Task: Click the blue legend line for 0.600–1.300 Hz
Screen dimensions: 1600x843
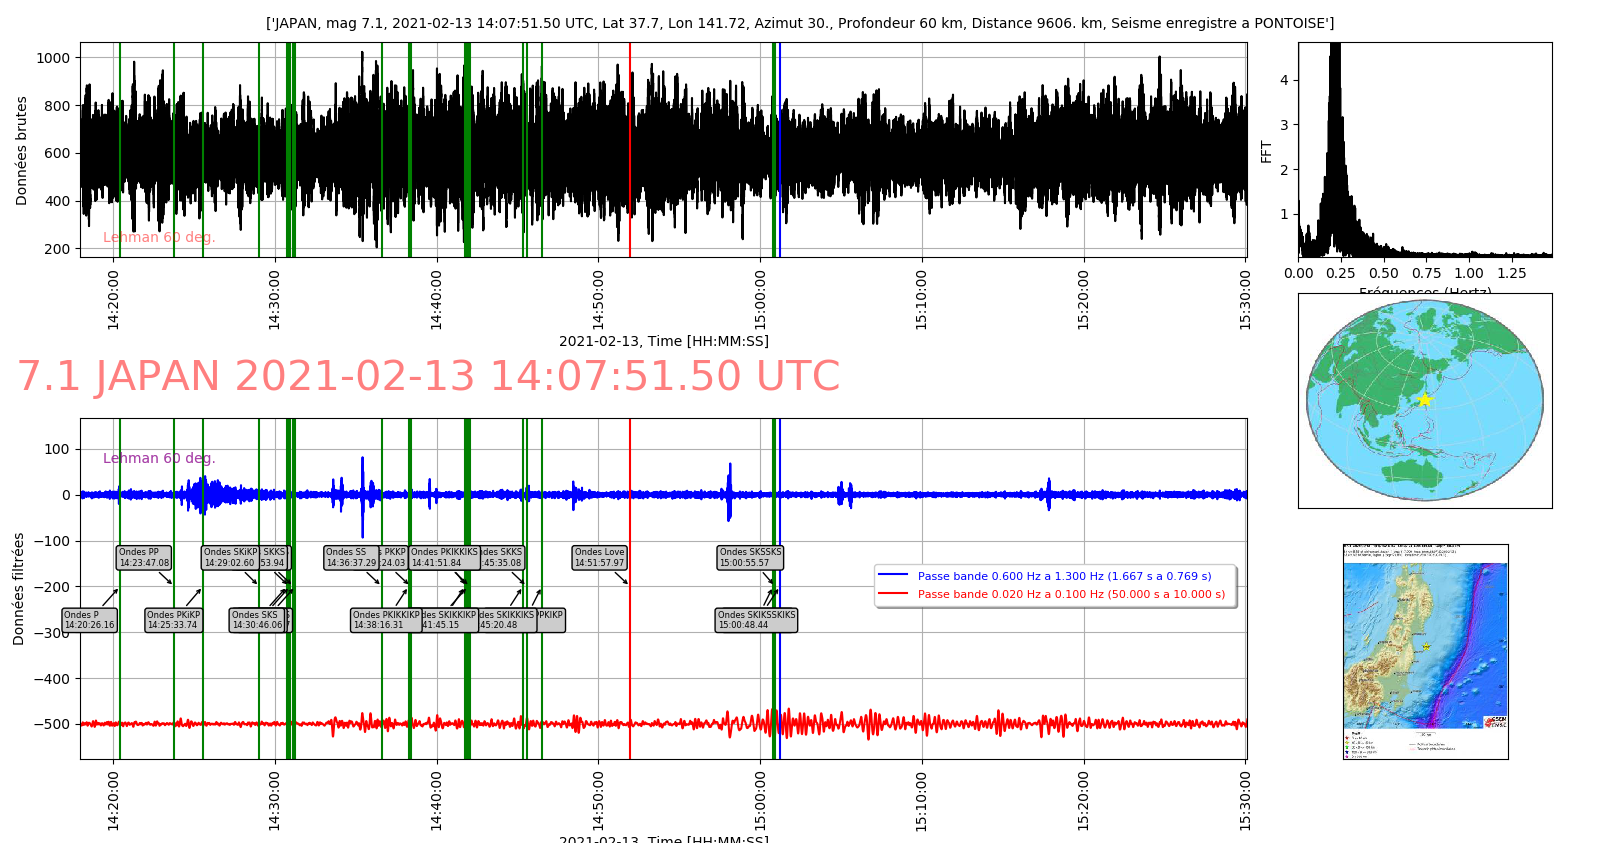Action: [x=892, y=575]
